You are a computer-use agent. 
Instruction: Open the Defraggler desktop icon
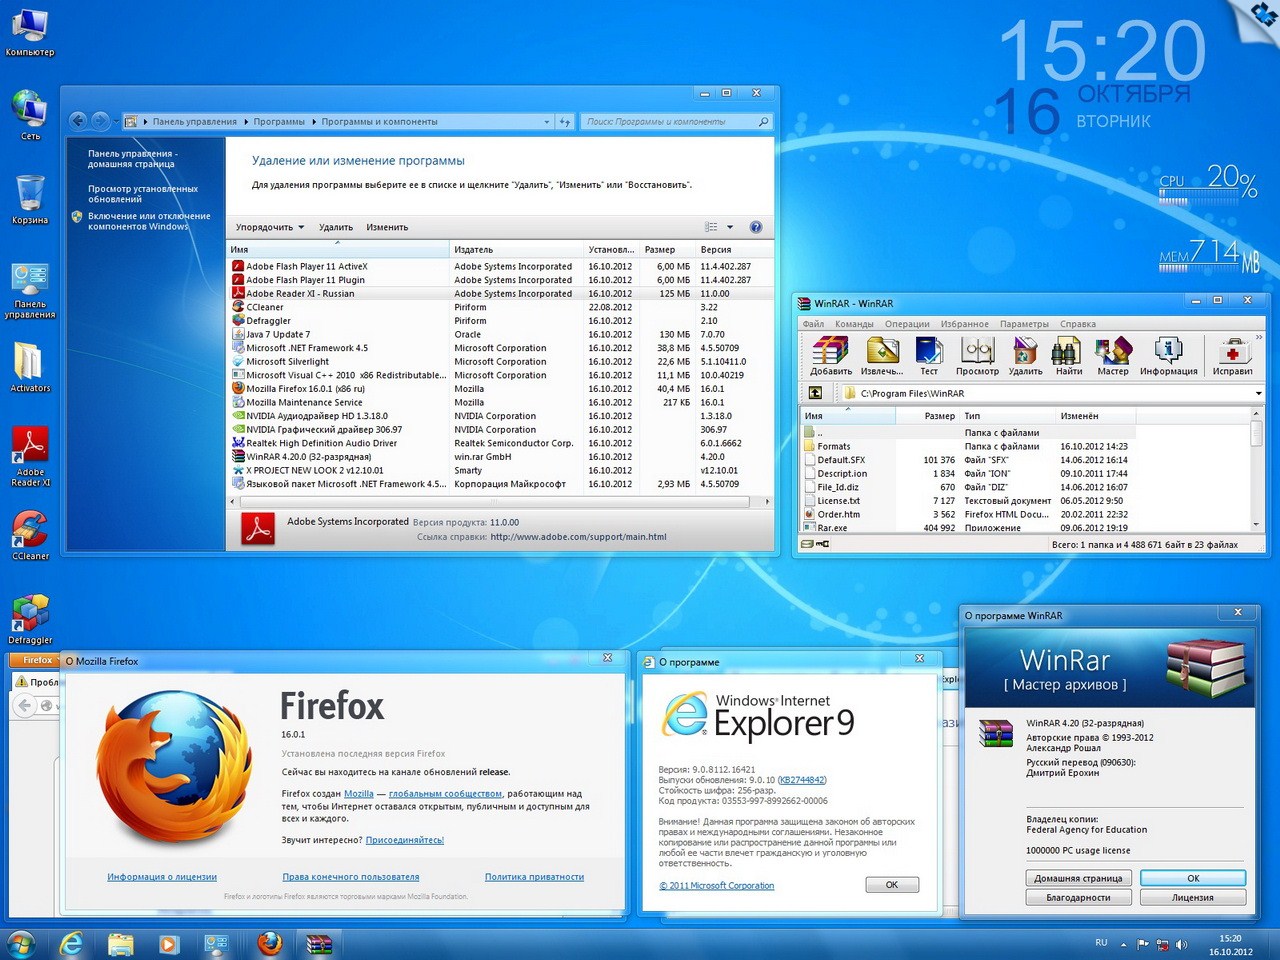tap(30, 619)
